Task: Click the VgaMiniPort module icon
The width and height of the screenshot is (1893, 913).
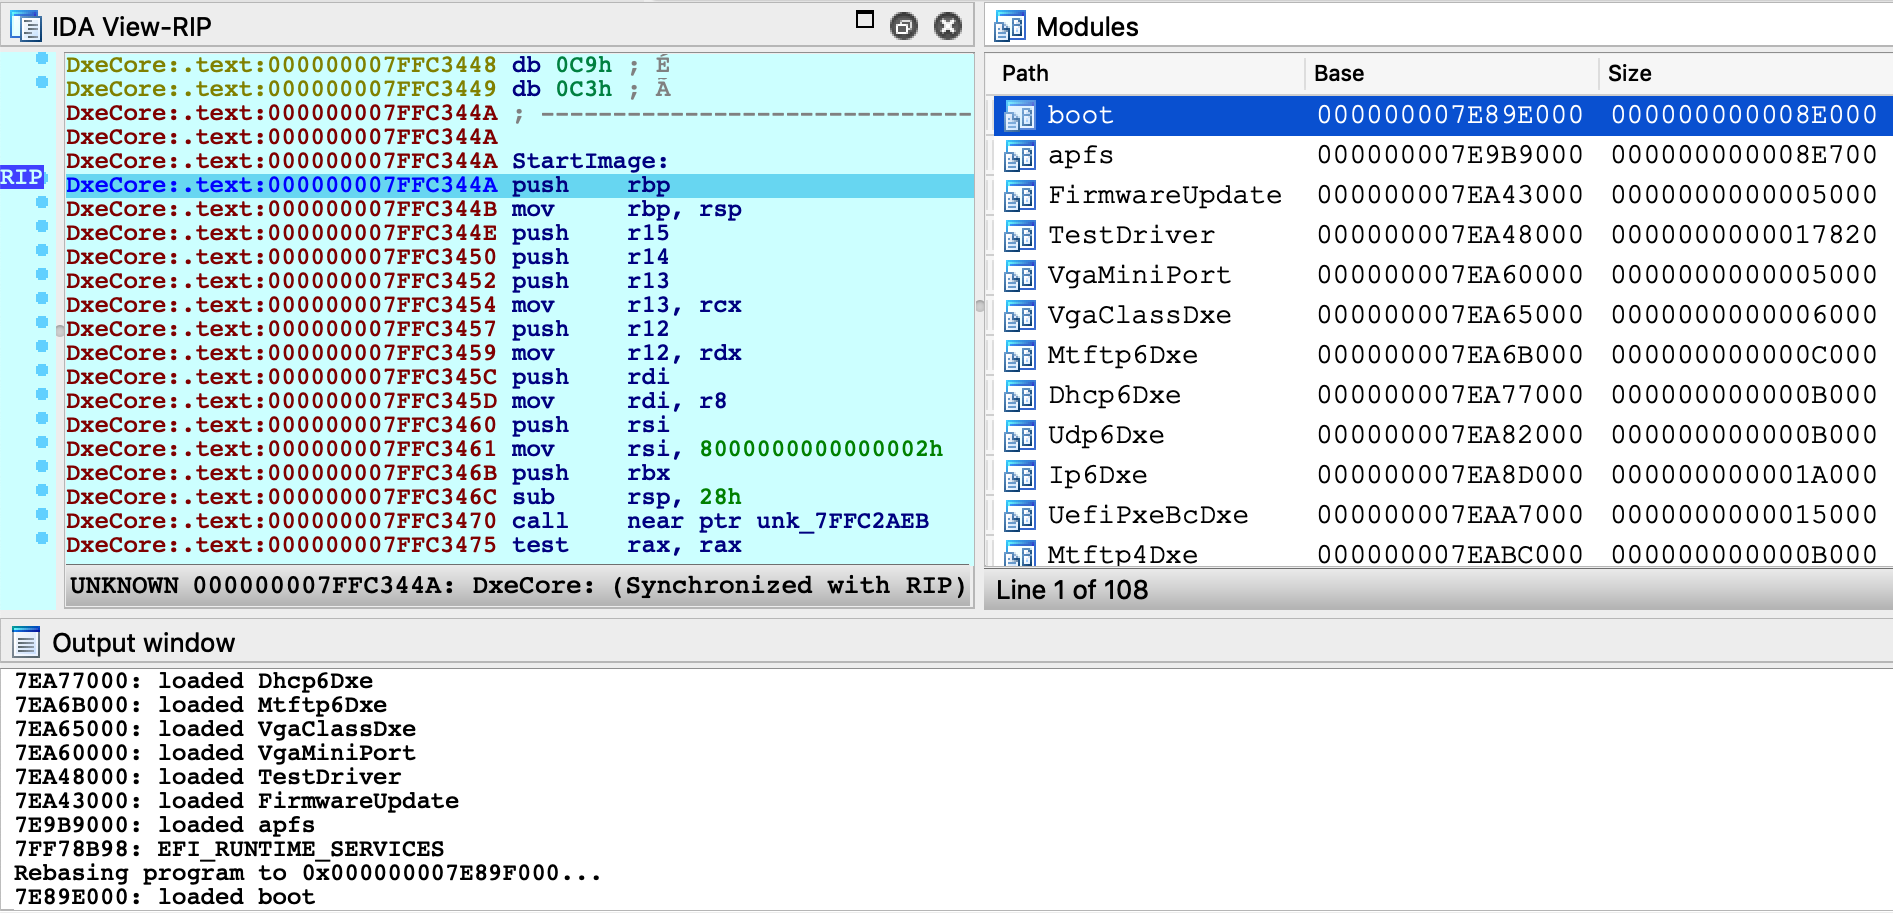Action: (x=1019, y=276)
